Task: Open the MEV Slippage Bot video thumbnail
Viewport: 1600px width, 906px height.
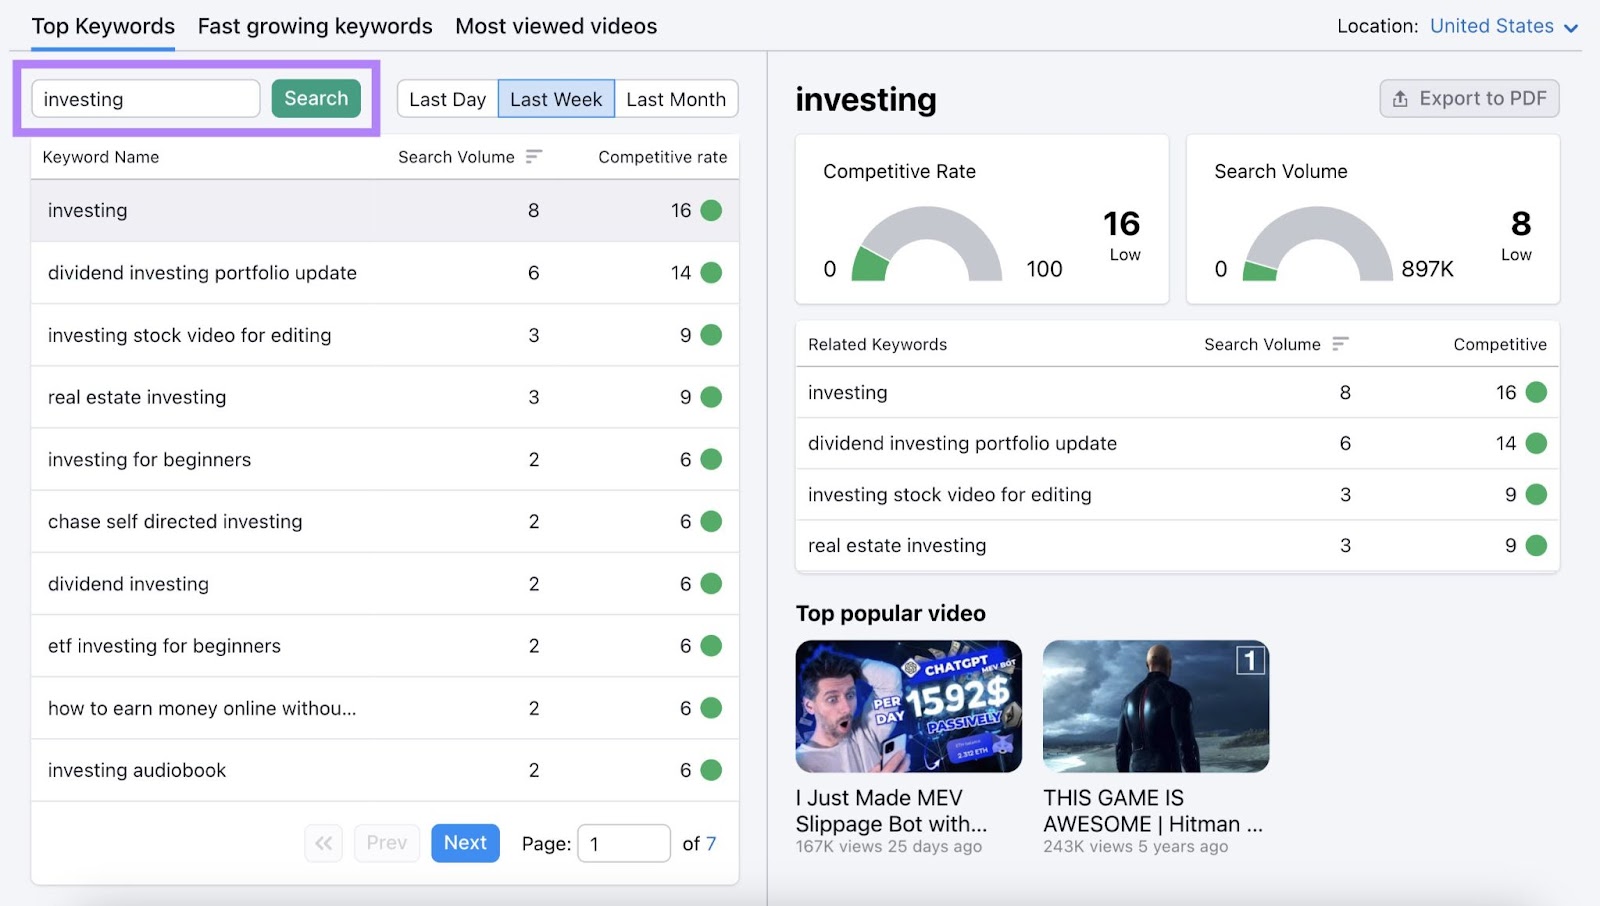Action: (908, 707)
